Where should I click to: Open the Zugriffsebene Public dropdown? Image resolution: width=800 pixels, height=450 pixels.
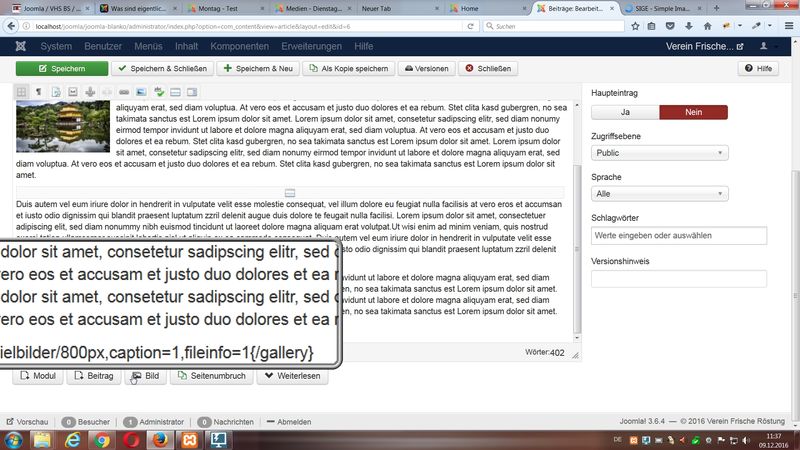(660, 153)
